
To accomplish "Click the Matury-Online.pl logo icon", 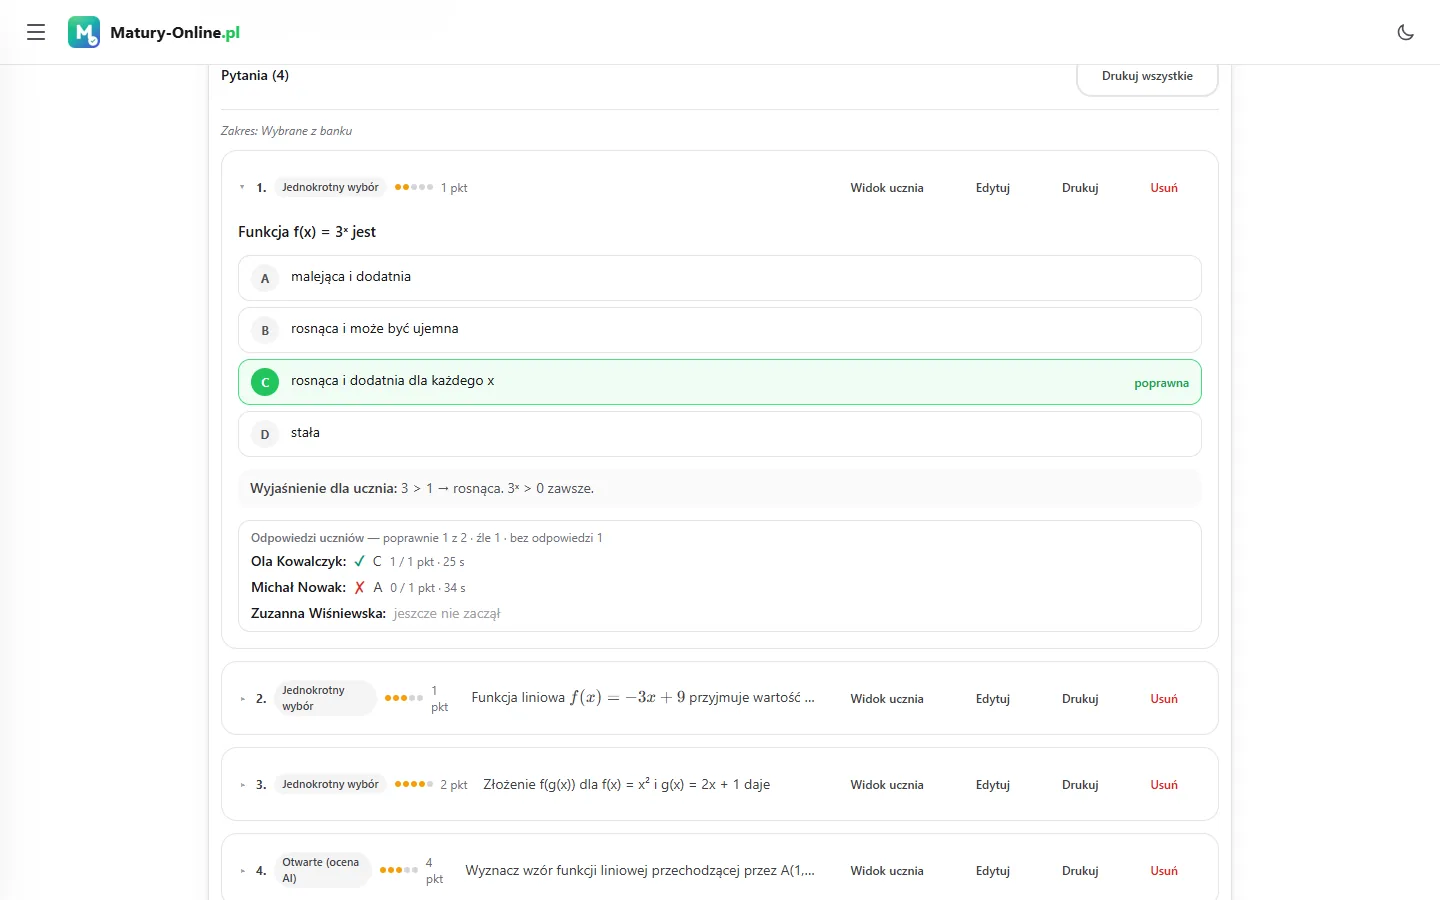I will (x=84, y=32).
